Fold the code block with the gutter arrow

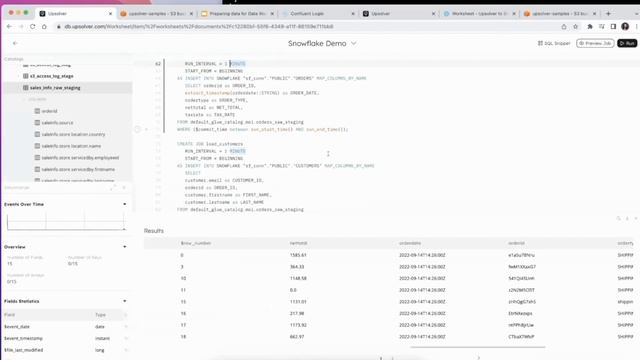(x=146, y=129)
